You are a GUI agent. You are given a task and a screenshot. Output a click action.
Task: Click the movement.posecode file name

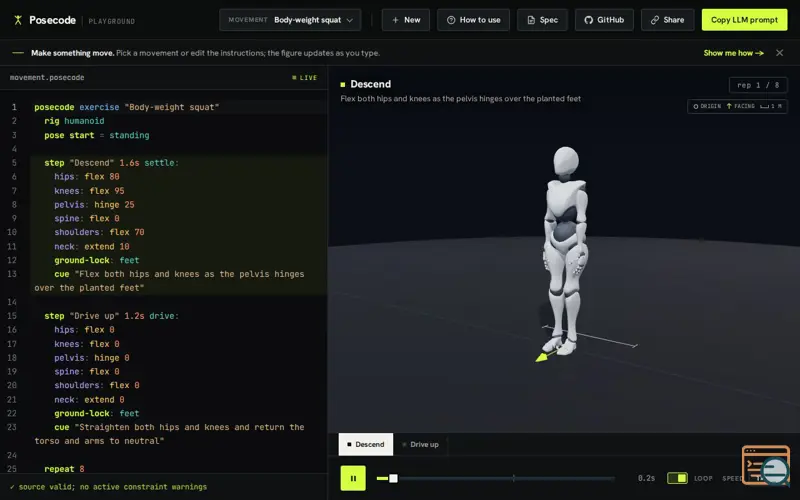point(47,78)
